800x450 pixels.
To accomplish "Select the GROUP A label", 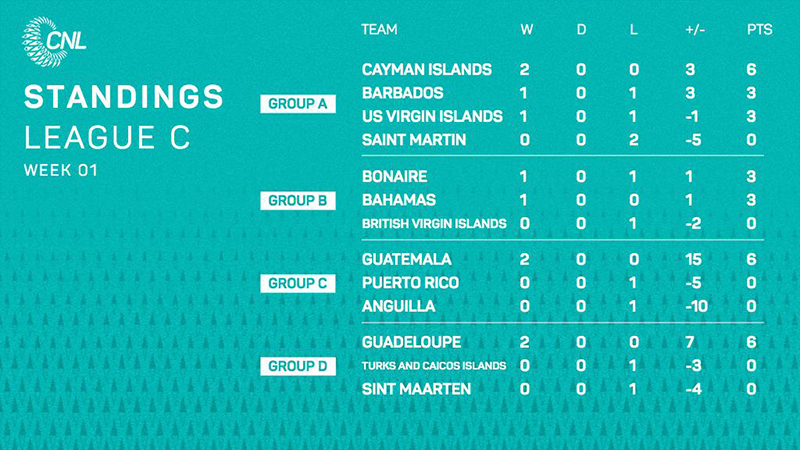I will pyautogui.click(x=298, y=104).
